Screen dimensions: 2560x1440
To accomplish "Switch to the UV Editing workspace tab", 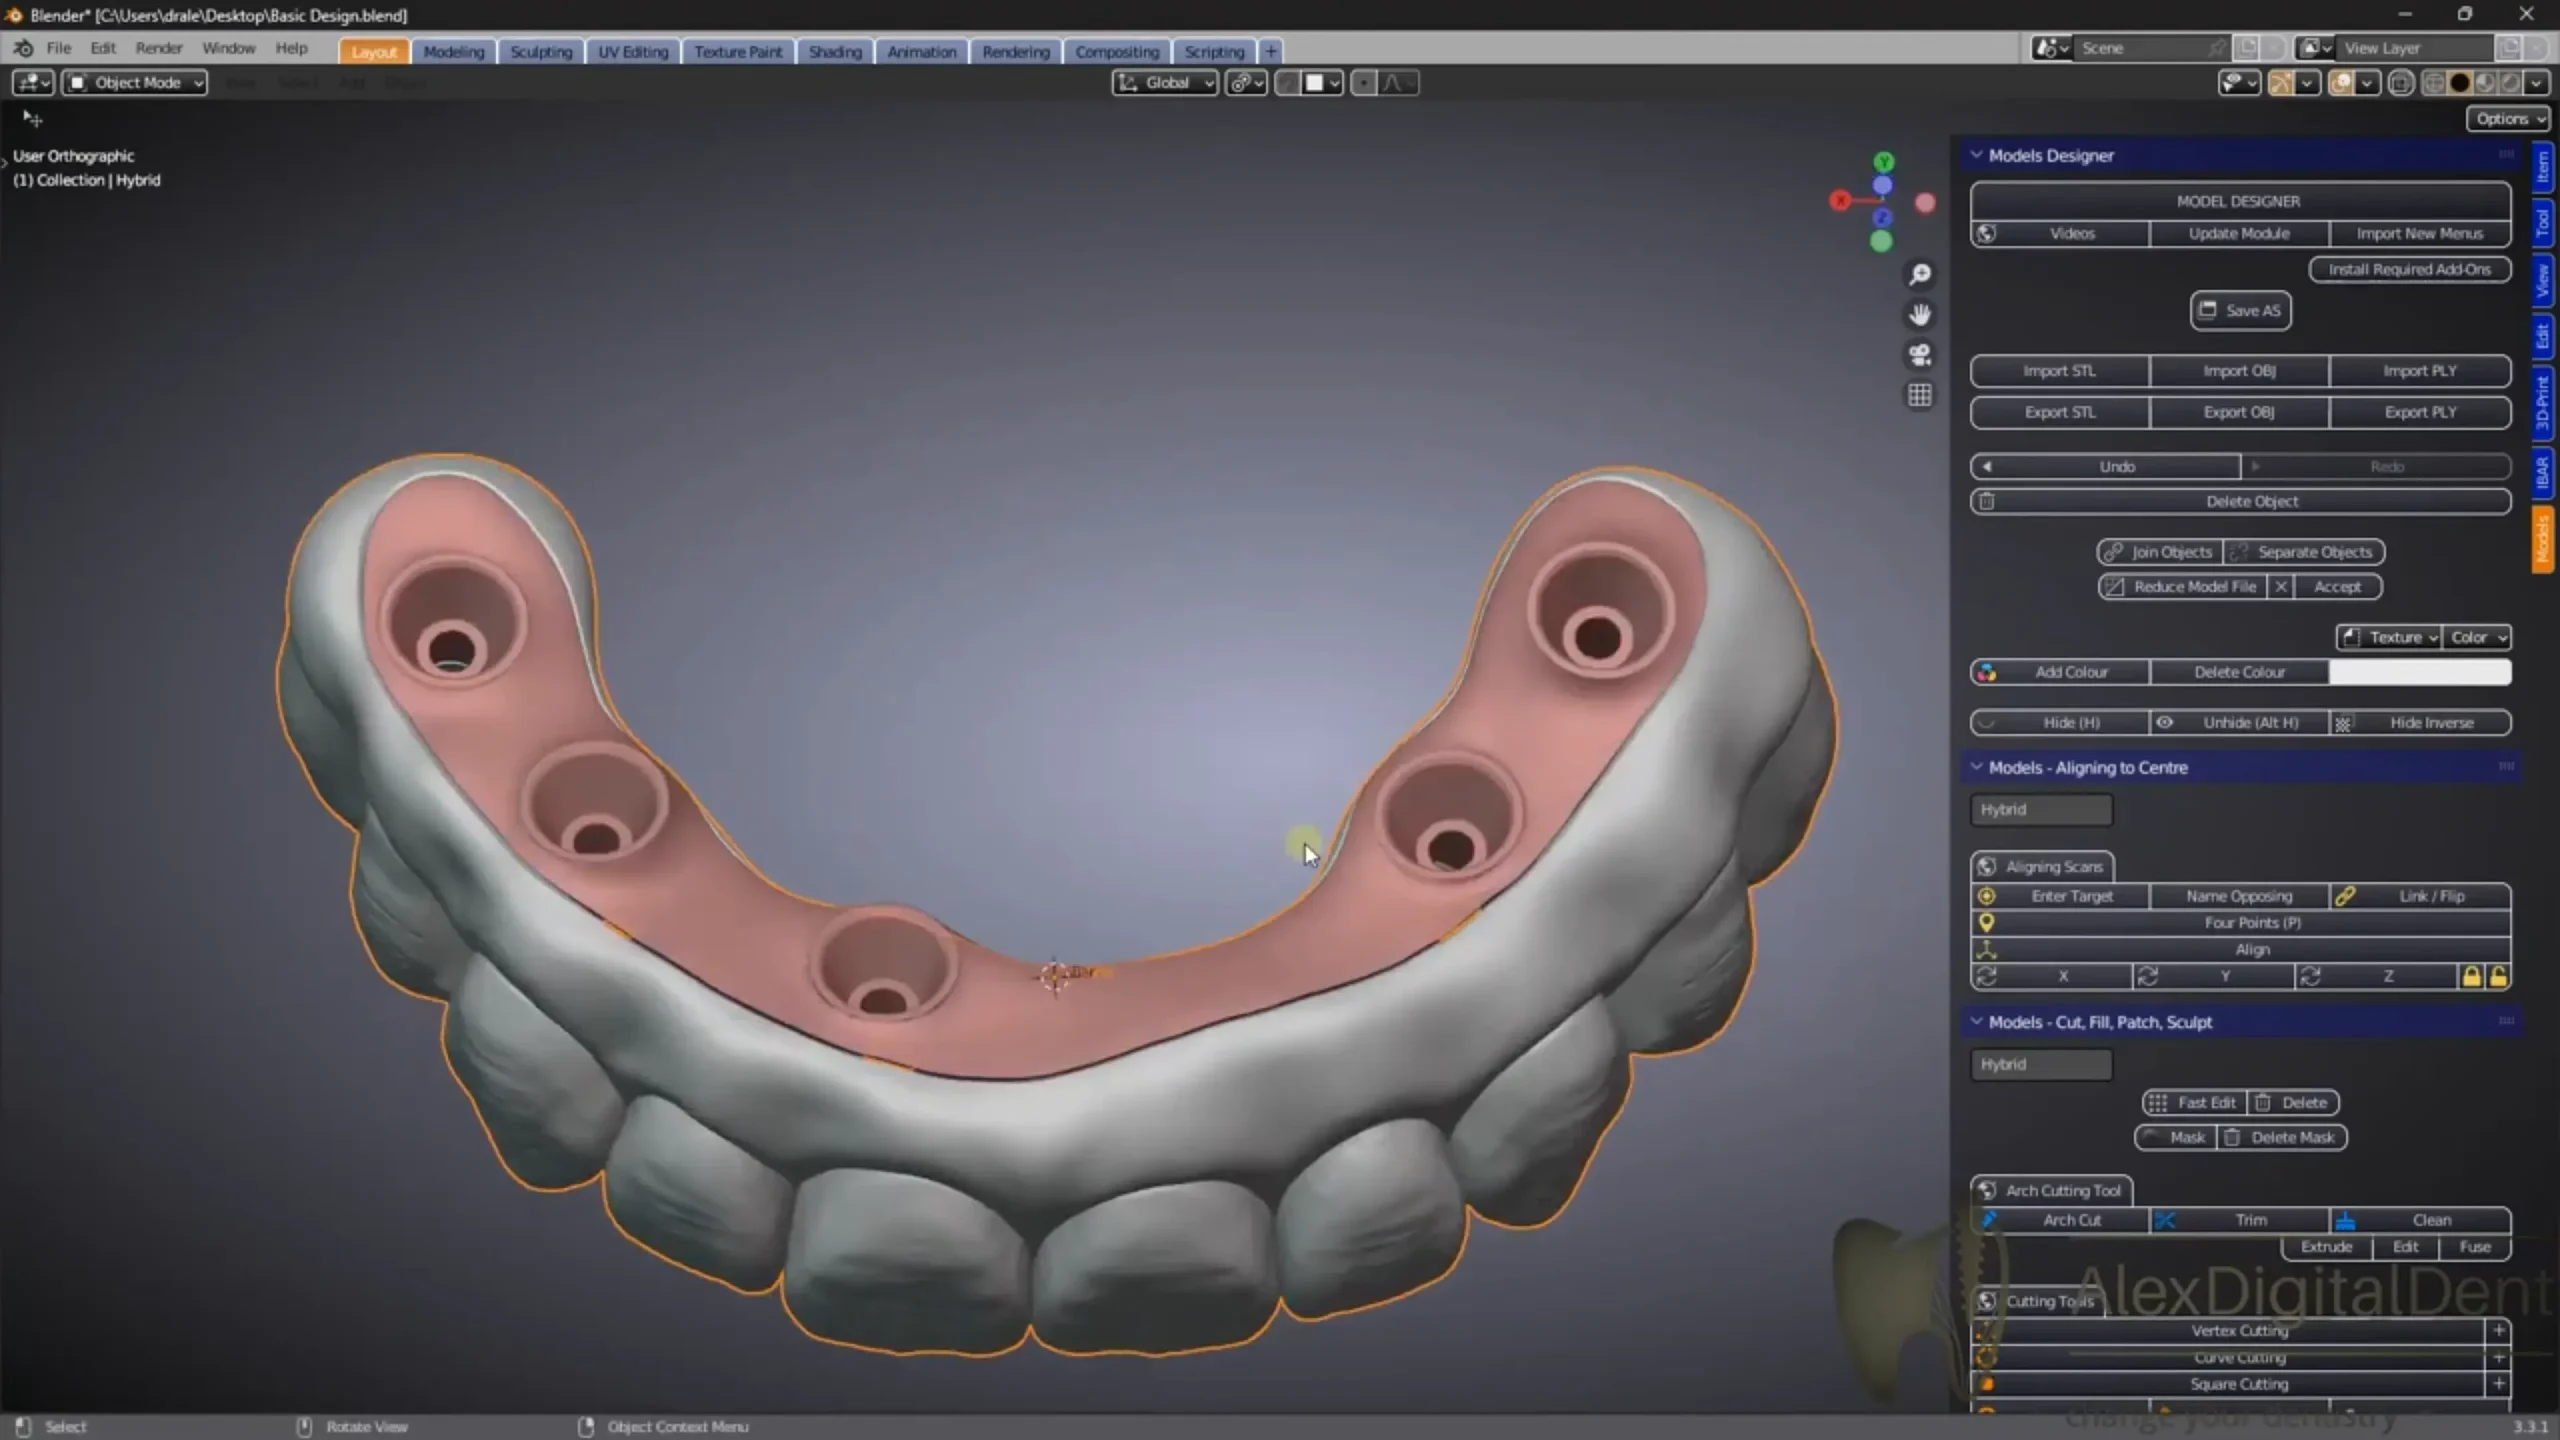I will pyautogui.click(x=633, y=51).
